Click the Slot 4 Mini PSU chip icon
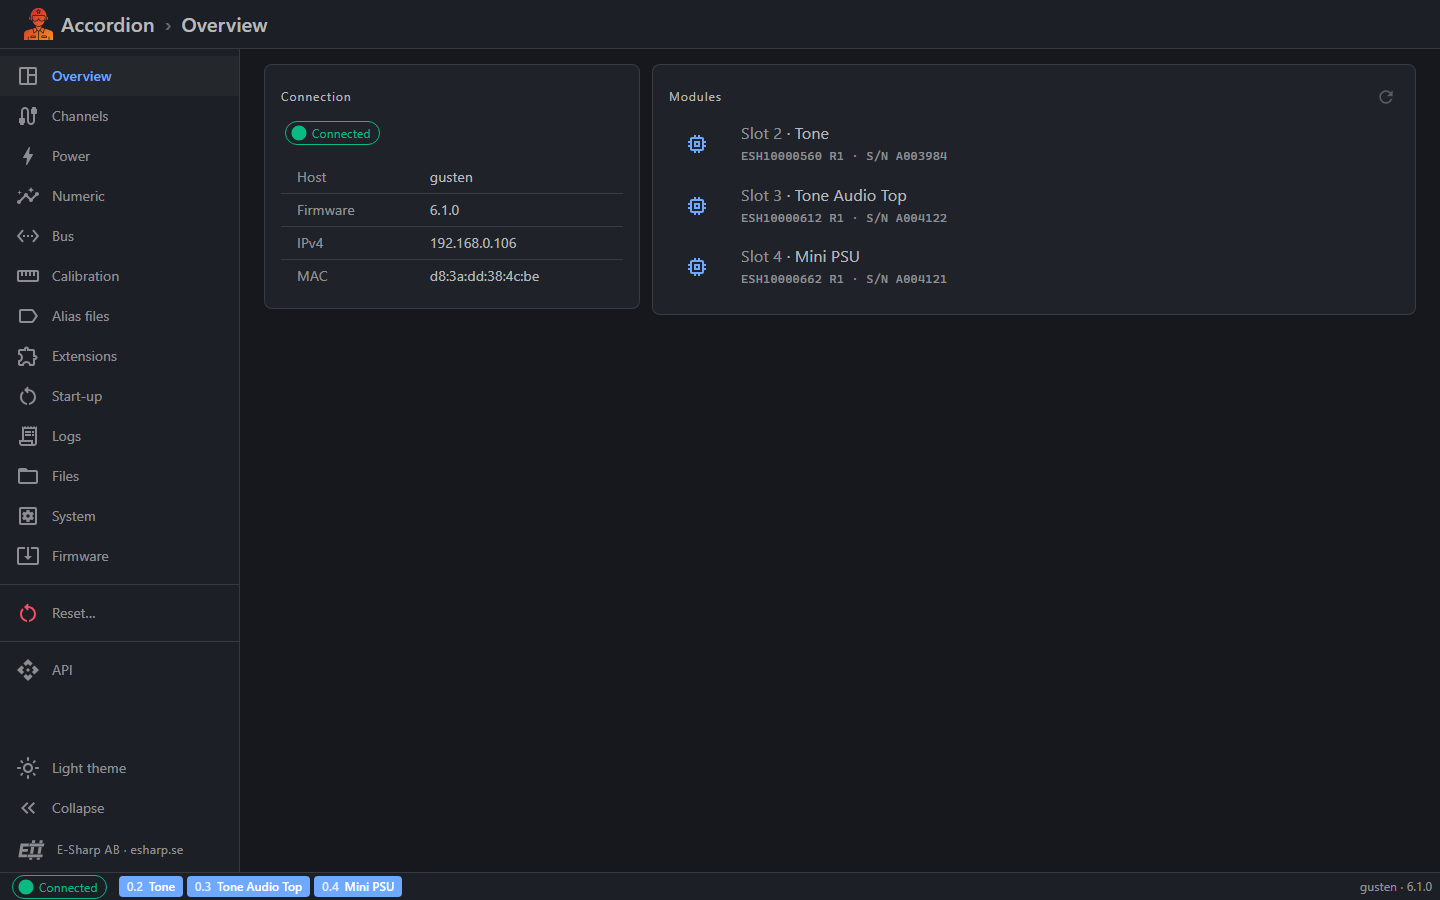 (x=697, y=267)
